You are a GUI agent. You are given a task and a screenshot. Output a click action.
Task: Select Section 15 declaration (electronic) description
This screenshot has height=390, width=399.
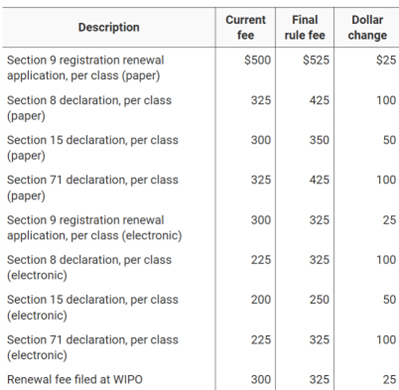click(x=93, y=307)
